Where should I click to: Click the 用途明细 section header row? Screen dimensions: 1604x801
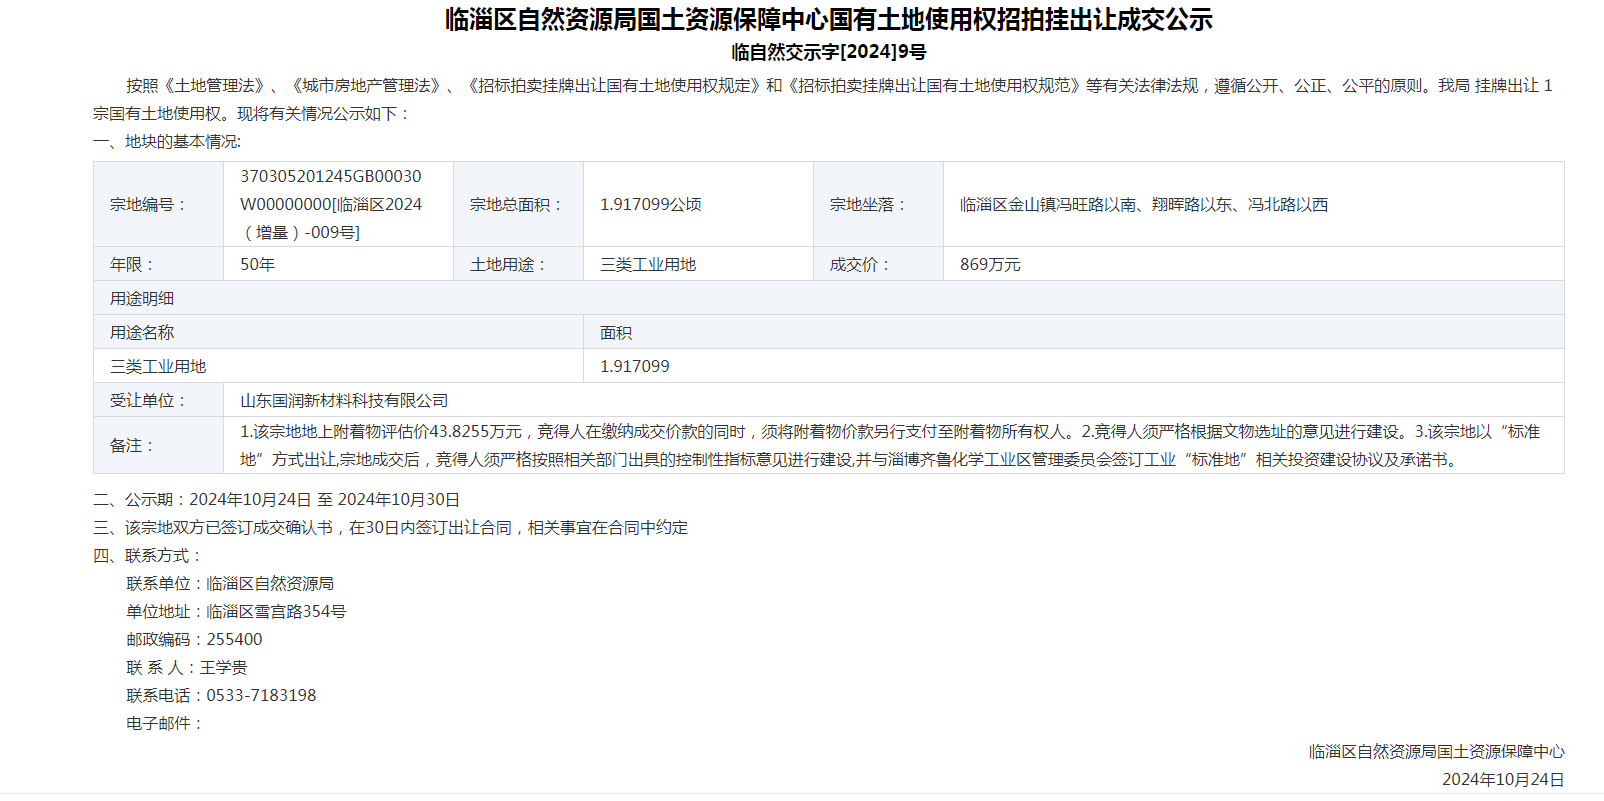pos(142,298)
